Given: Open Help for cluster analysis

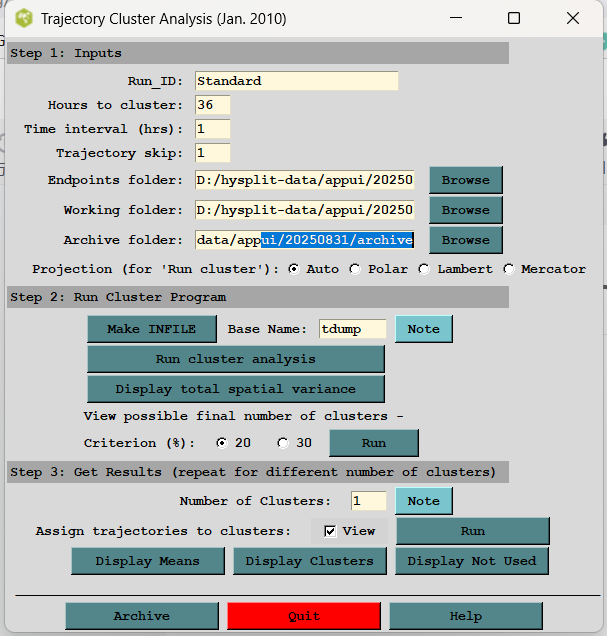Looking at the screenshot, I should 465,616.
